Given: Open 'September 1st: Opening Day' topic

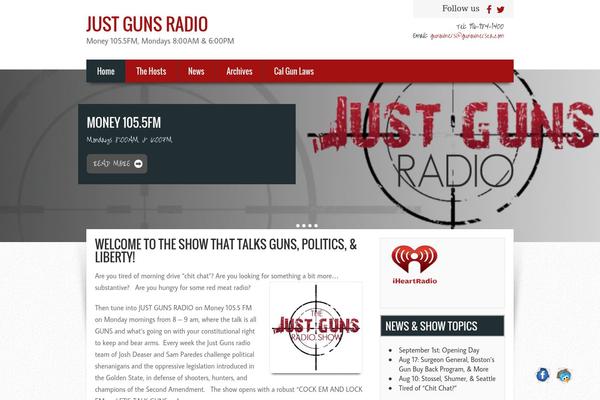Looking at the screenshot, I should click(439, 350).
